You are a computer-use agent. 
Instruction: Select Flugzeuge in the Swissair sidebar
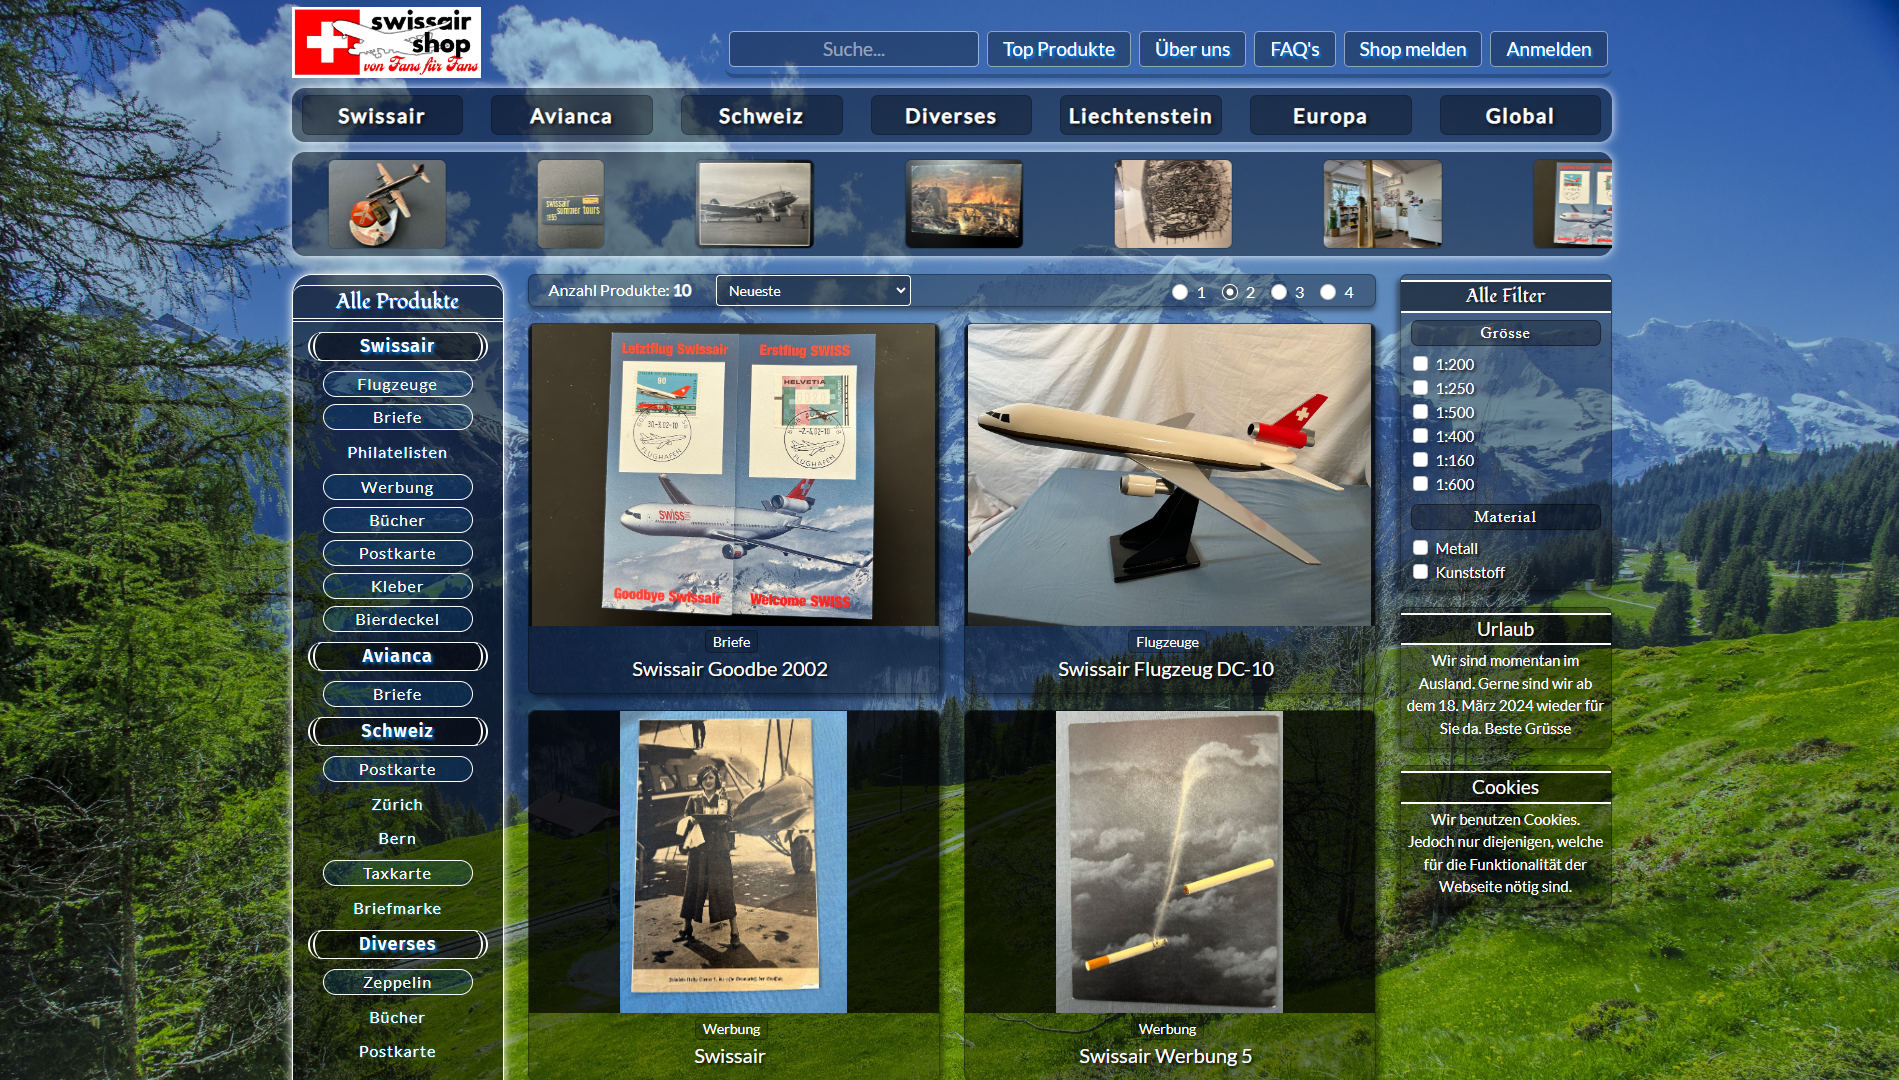pyautogui.click(x=398, y=384)
